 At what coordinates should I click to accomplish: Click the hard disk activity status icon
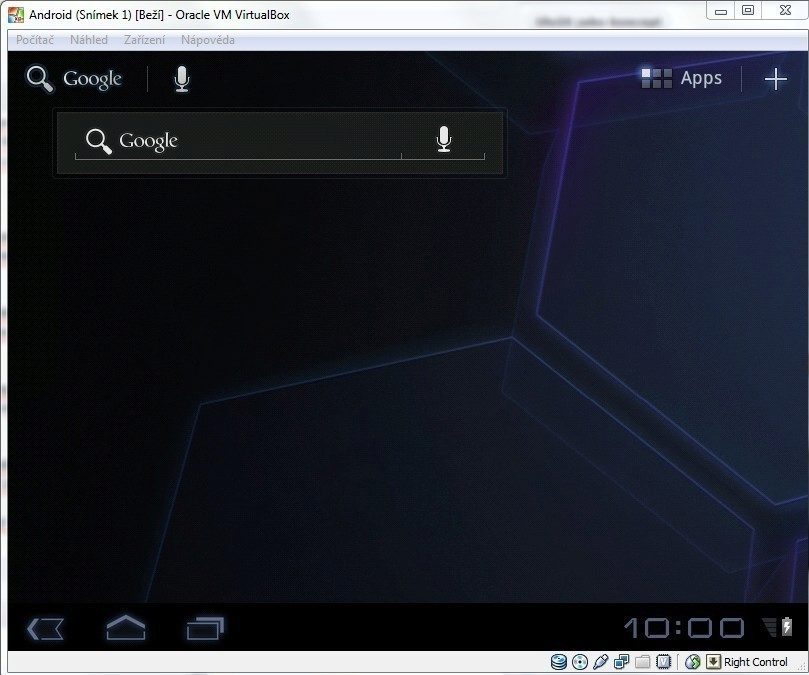[558, 662]
